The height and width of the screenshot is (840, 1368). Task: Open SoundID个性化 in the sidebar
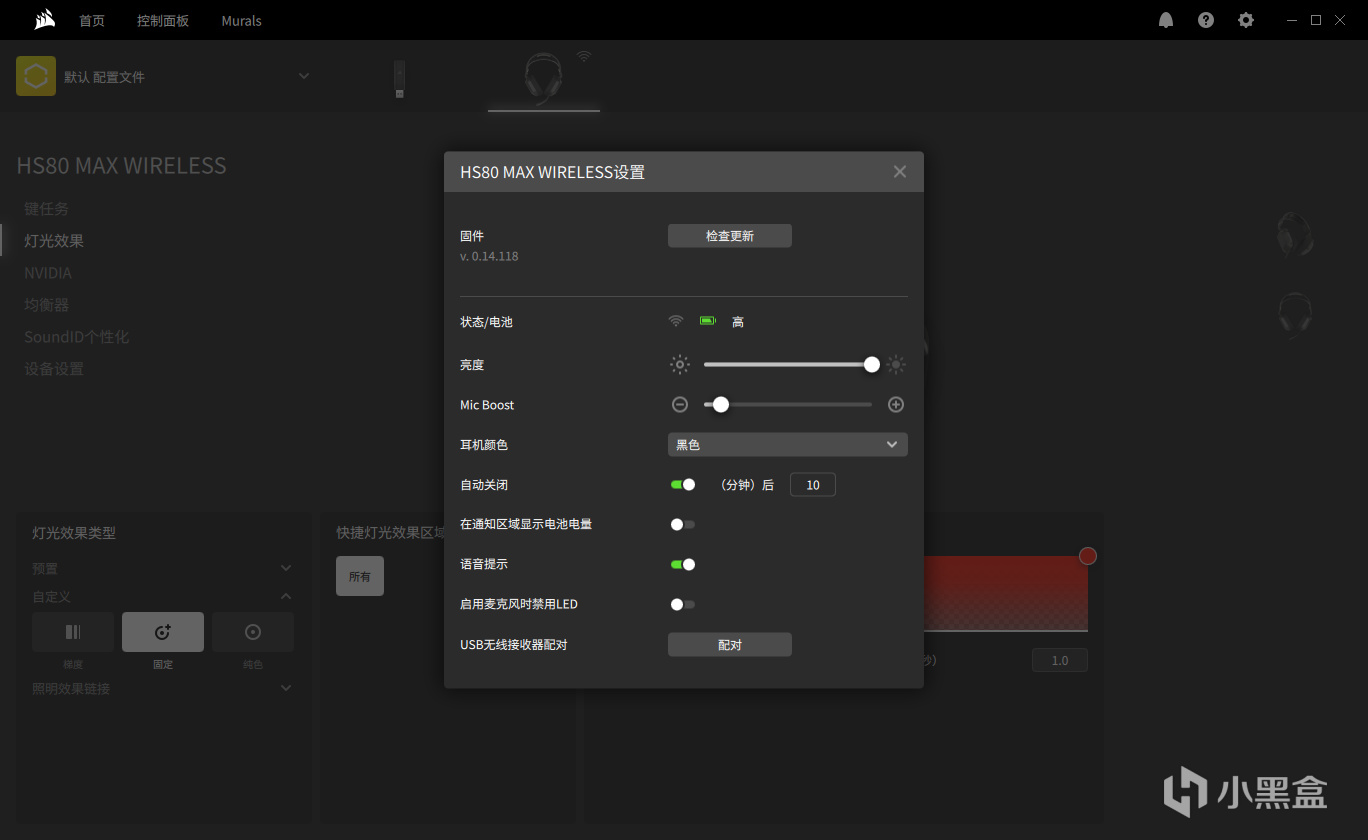77,336
